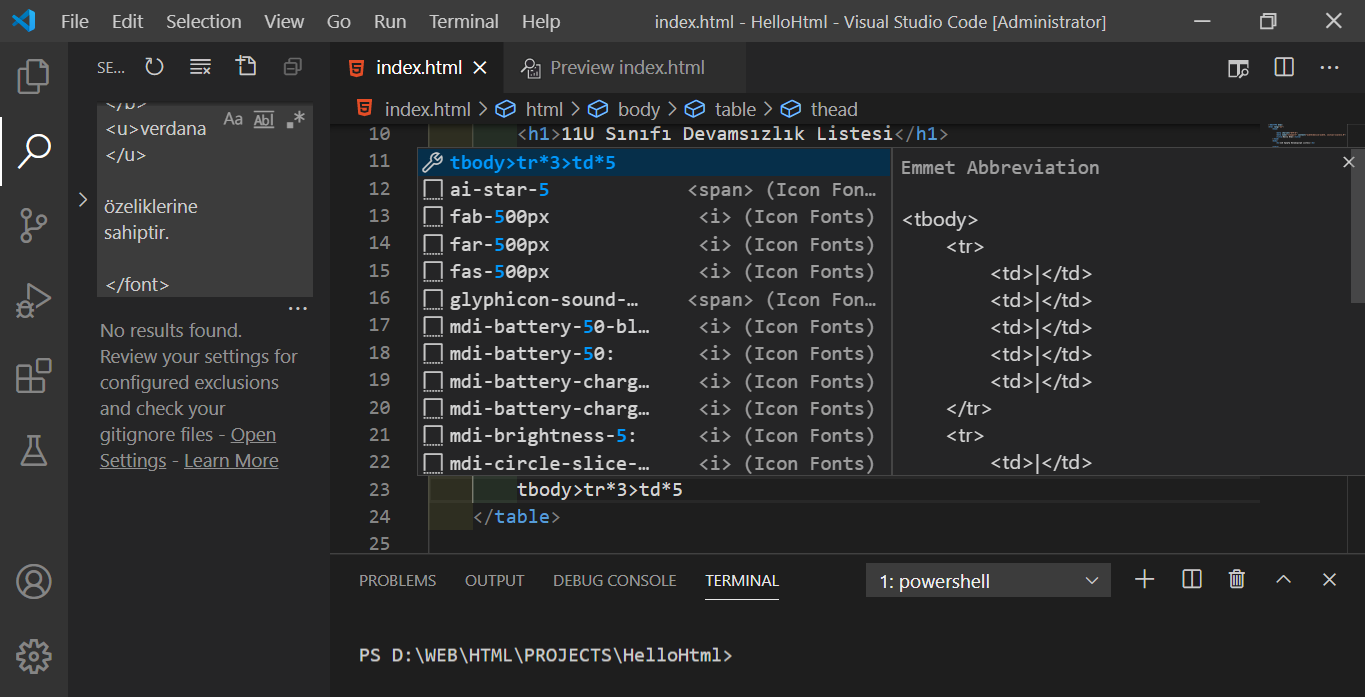Toggle Match Whole Word search option
This screenshot has width=1365, height=697.
tap(264, 119)
